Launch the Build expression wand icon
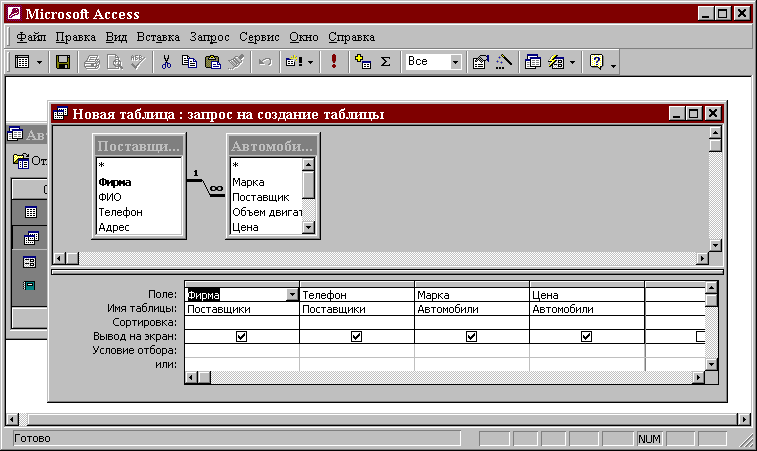 [504, 62]
